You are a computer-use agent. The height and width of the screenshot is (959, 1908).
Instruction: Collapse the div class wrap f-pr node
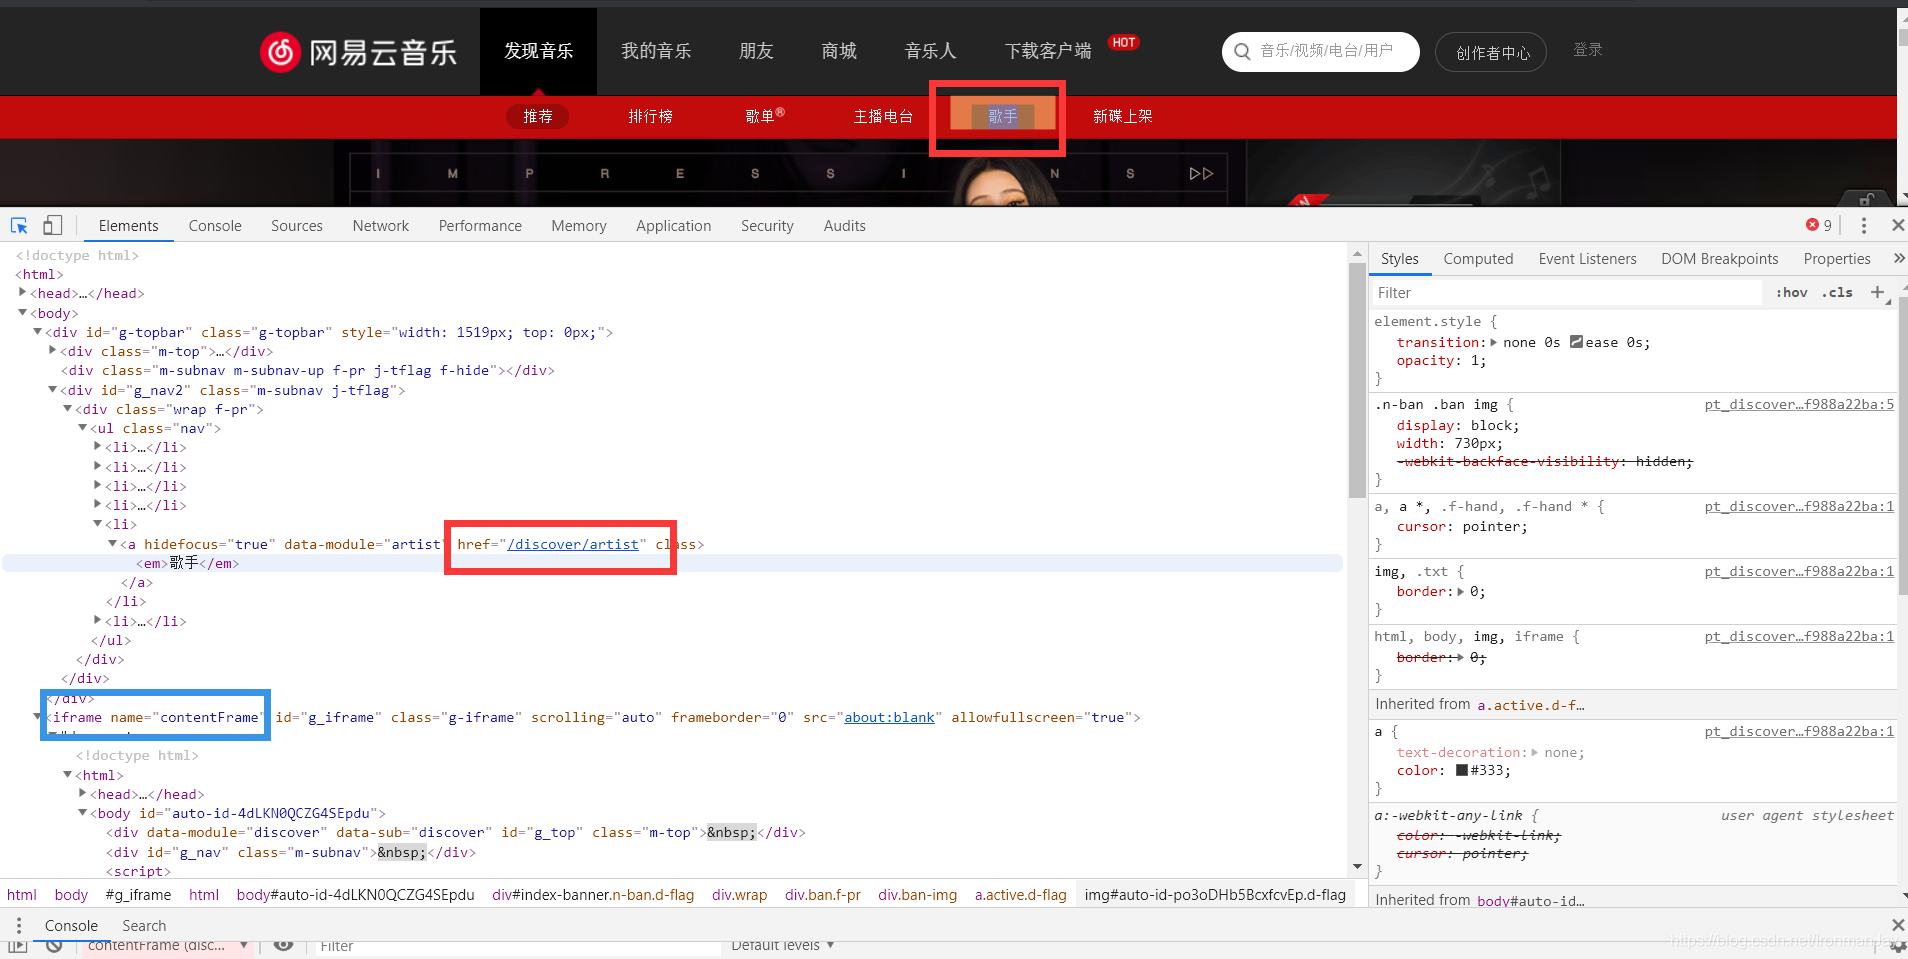[x=68, y=409]
